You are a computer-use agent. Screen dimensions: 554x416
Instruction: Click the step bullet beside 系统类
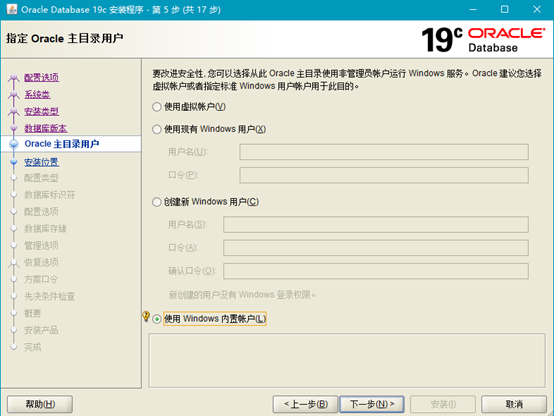point(14,94)
